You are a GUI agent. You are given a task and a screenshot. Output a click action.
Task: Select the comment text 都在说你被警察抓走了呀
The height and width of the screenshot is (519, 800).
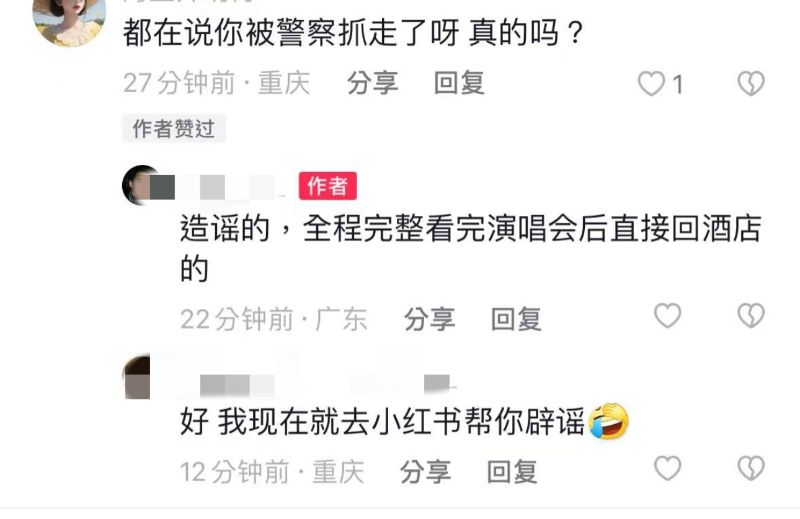291,33
